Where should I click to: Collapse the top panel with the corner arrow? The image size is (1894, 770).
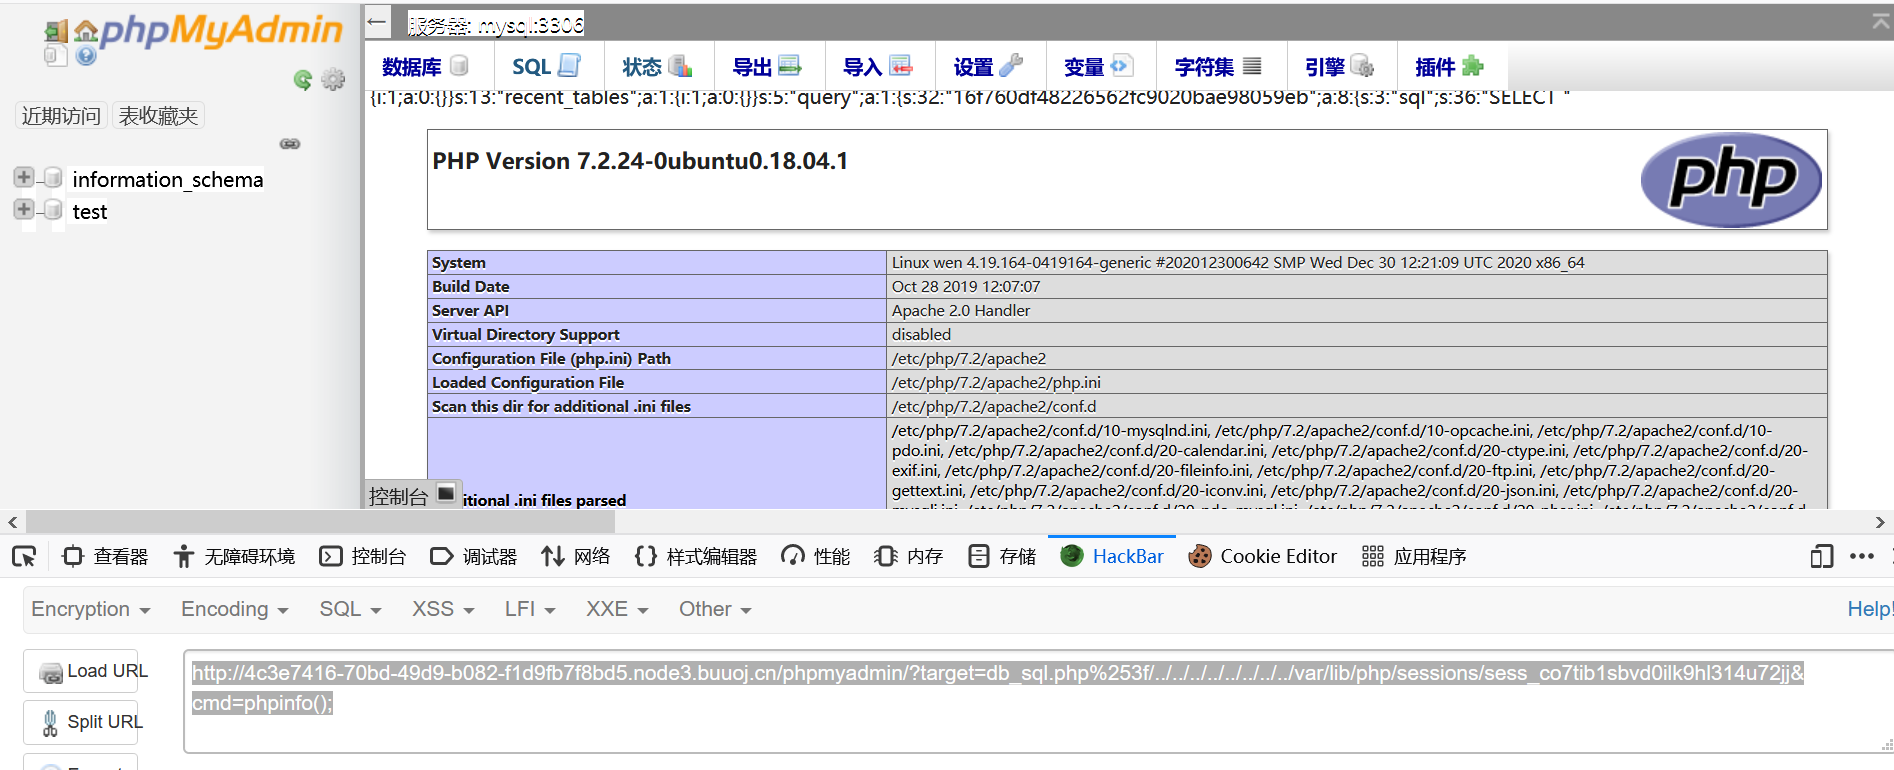point(1880,21)
